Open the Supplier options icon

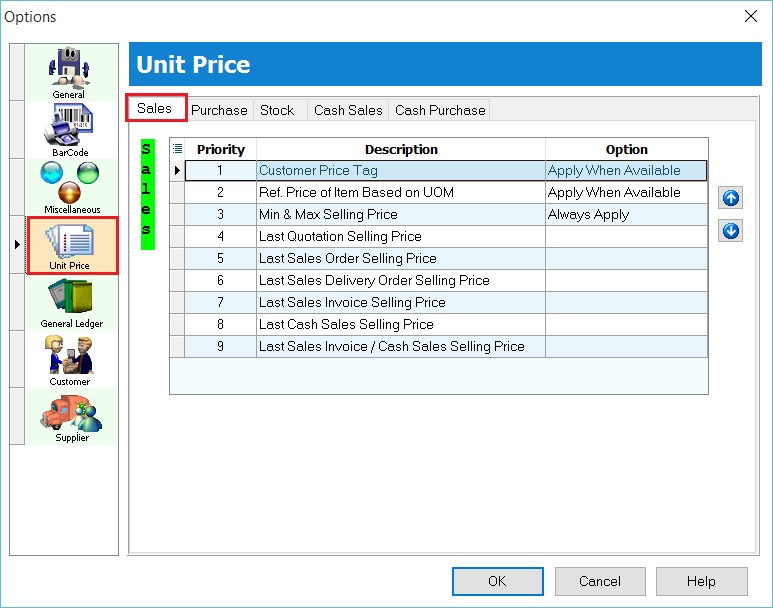[x=71, y=416]
